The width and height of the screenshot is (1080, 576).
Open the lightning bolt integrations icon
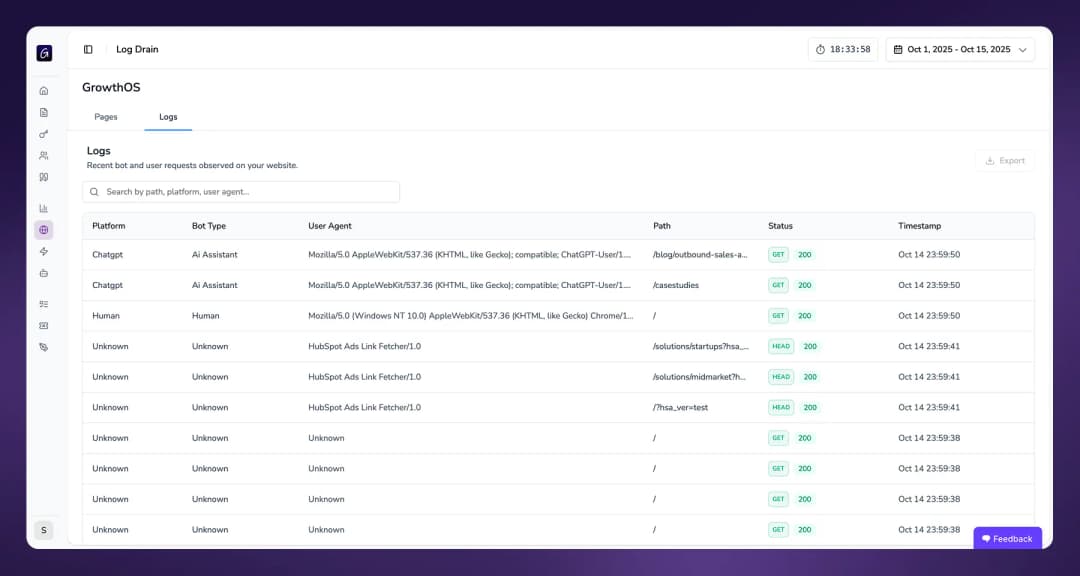click(44, 251)
